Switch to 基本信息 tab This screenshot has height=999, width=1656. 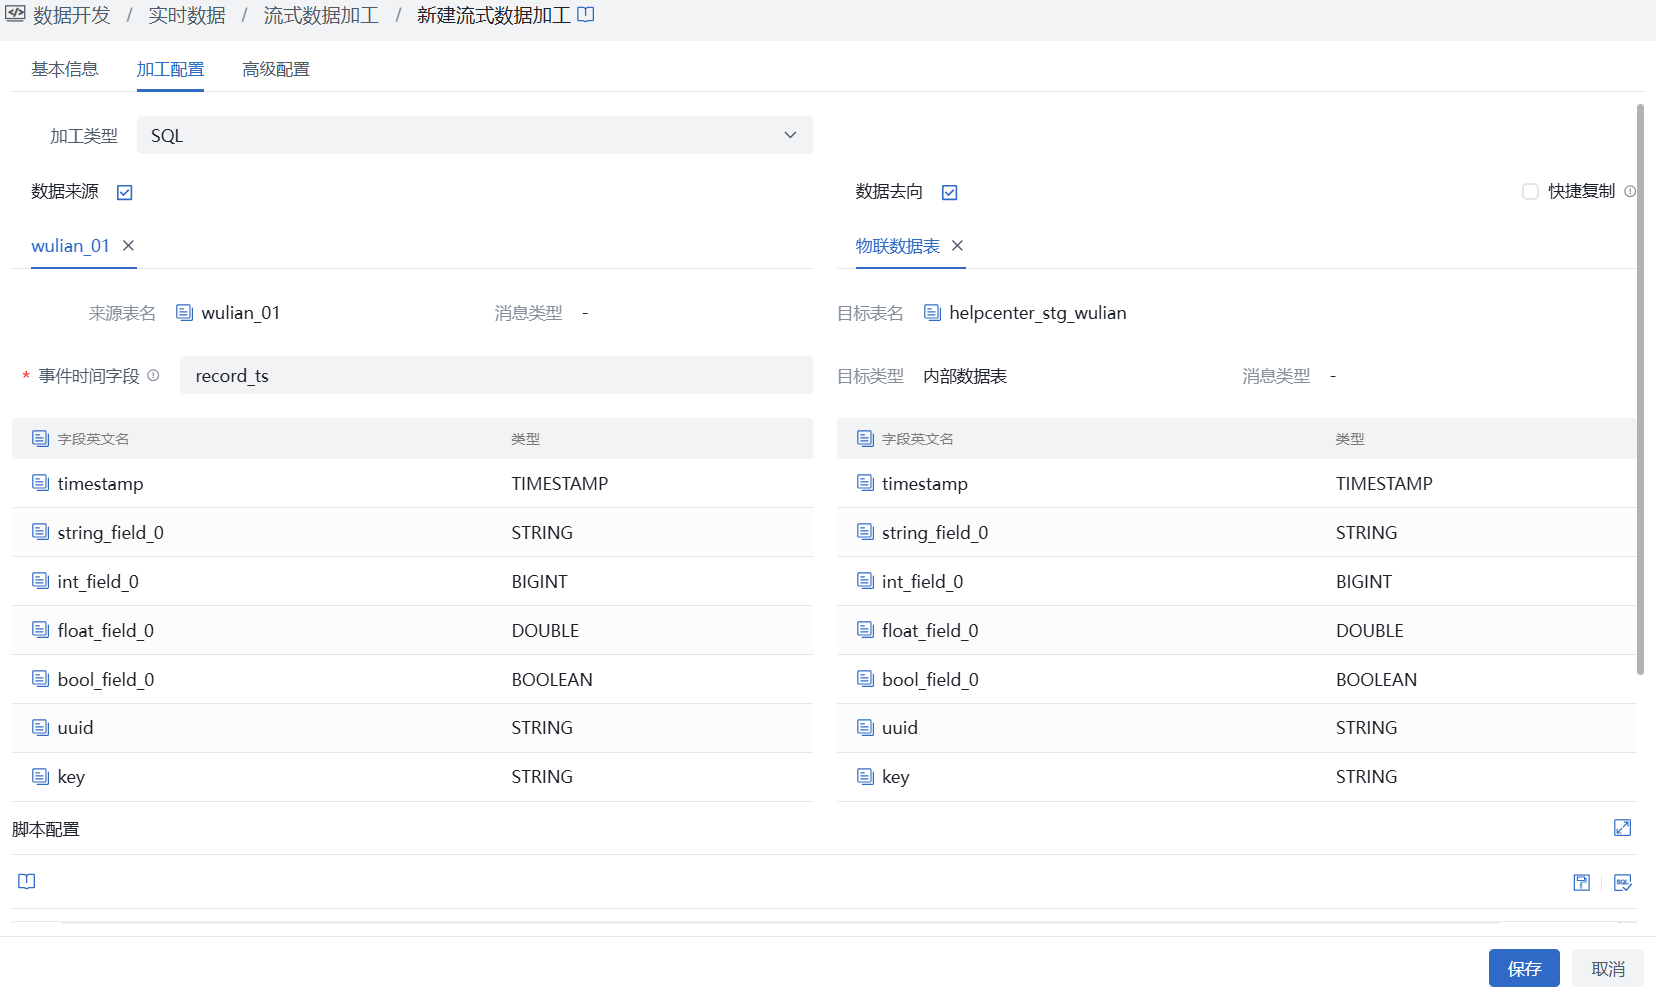tap(65, 69)
